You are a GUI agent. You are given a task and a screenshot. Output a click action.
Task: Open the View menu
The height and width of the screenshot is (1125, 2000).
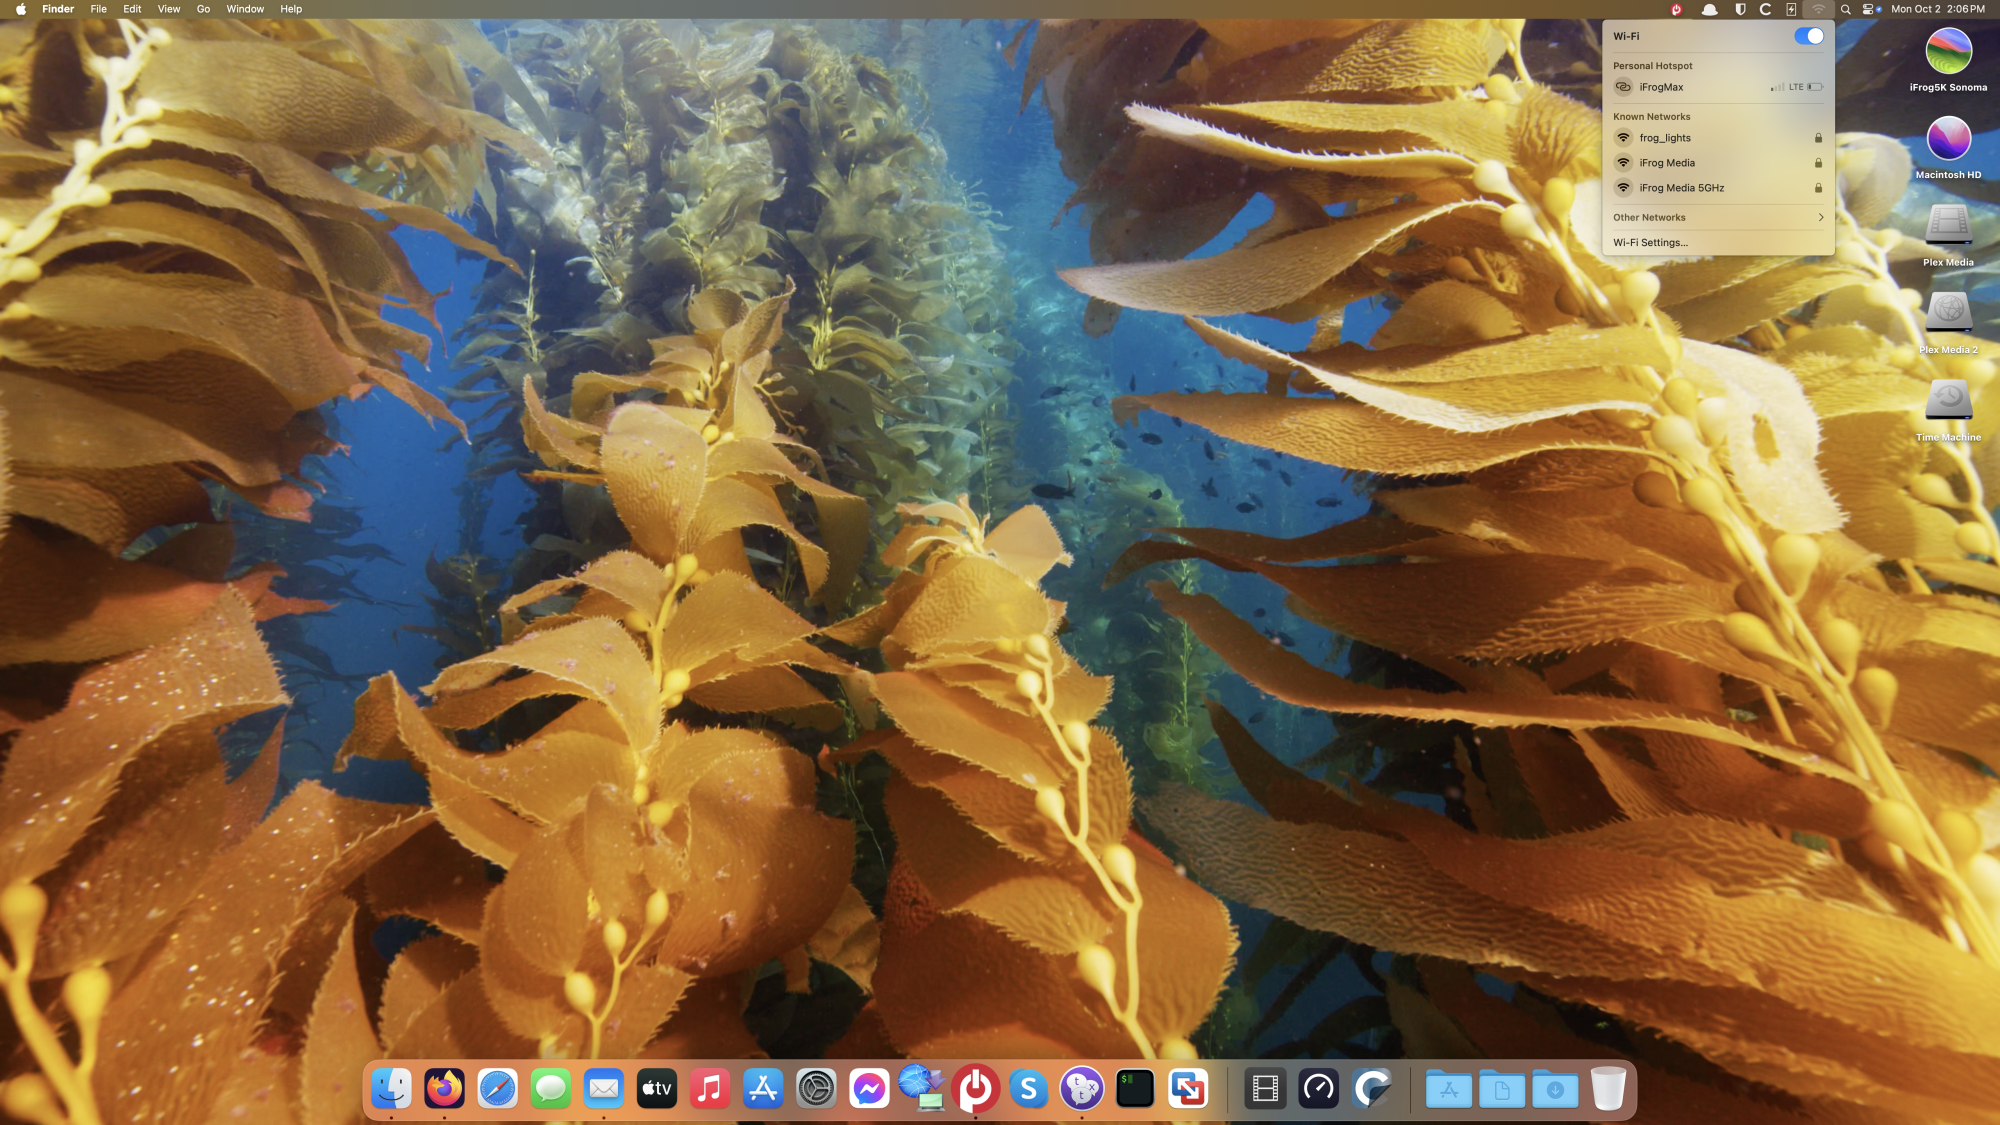pos(169,9)
